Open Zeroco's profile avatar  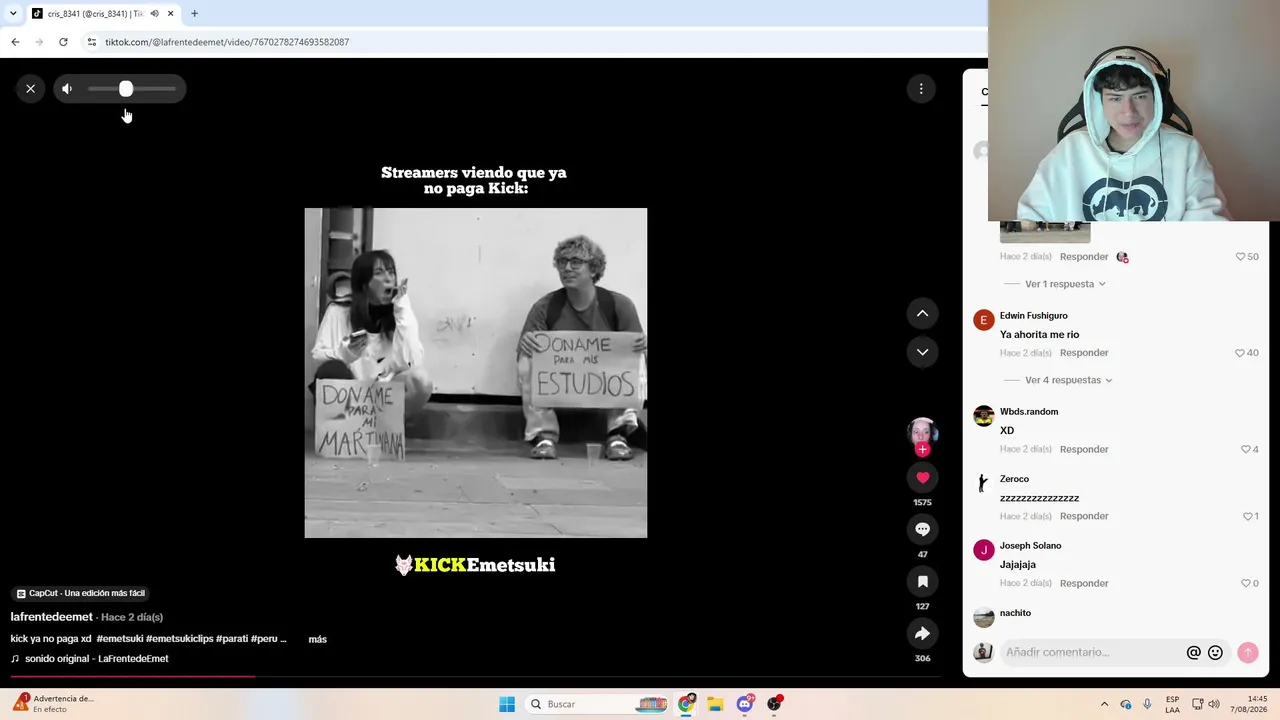pos(984,483)
